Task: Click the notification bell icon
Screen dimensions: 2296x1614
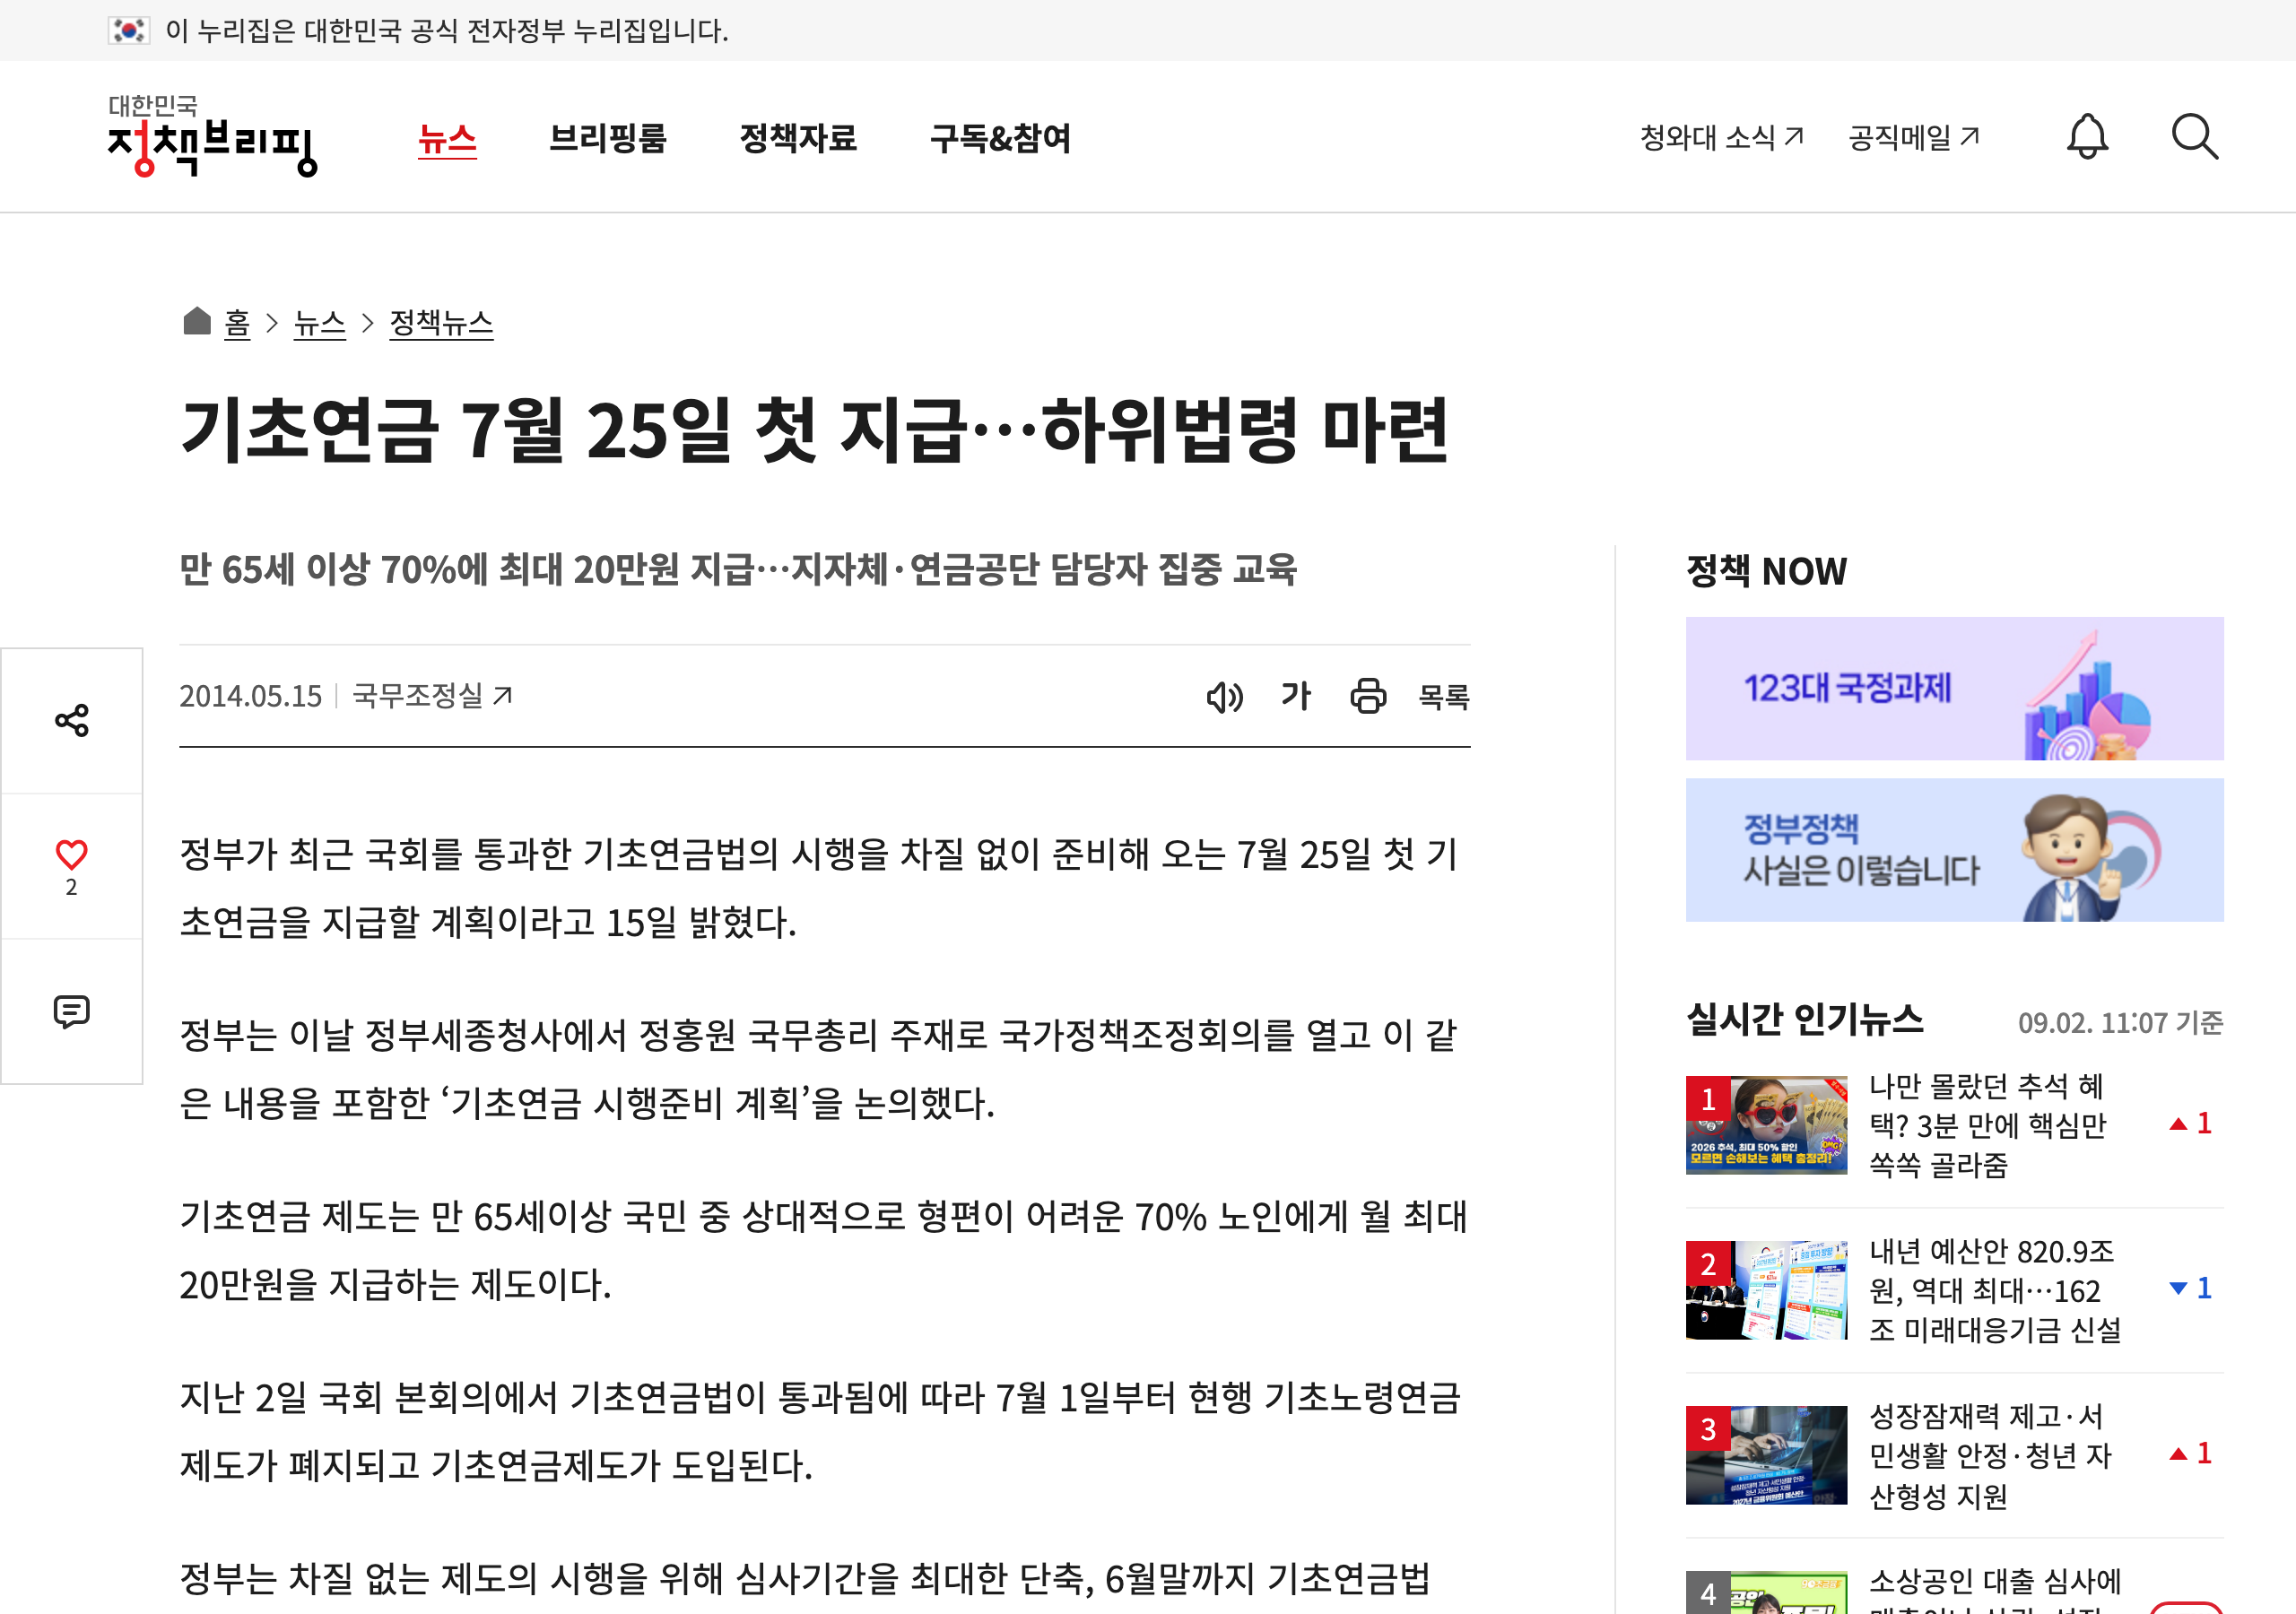Action: click(2087, 137)
